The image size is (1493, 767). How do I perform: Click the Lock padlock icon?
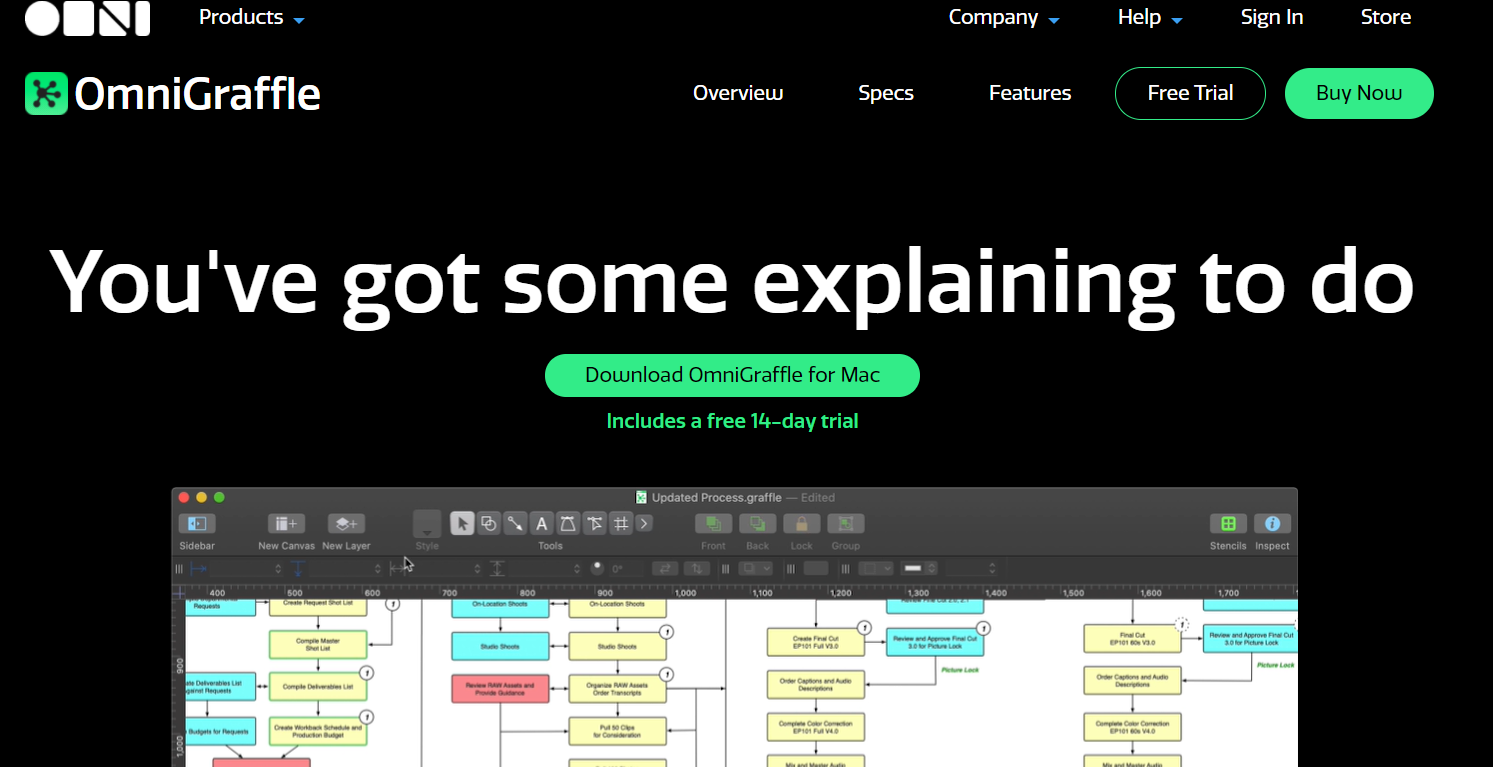(x=801, y=523)
